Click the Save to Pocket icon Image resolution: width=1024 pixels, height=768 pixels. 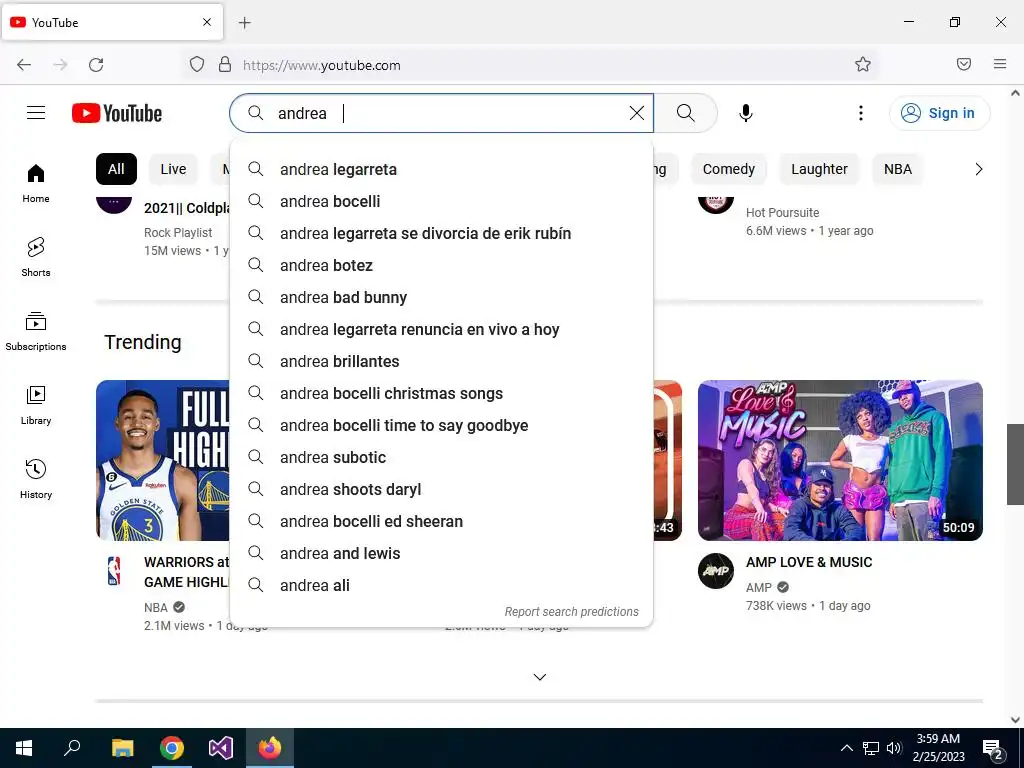tap(964, 64)
